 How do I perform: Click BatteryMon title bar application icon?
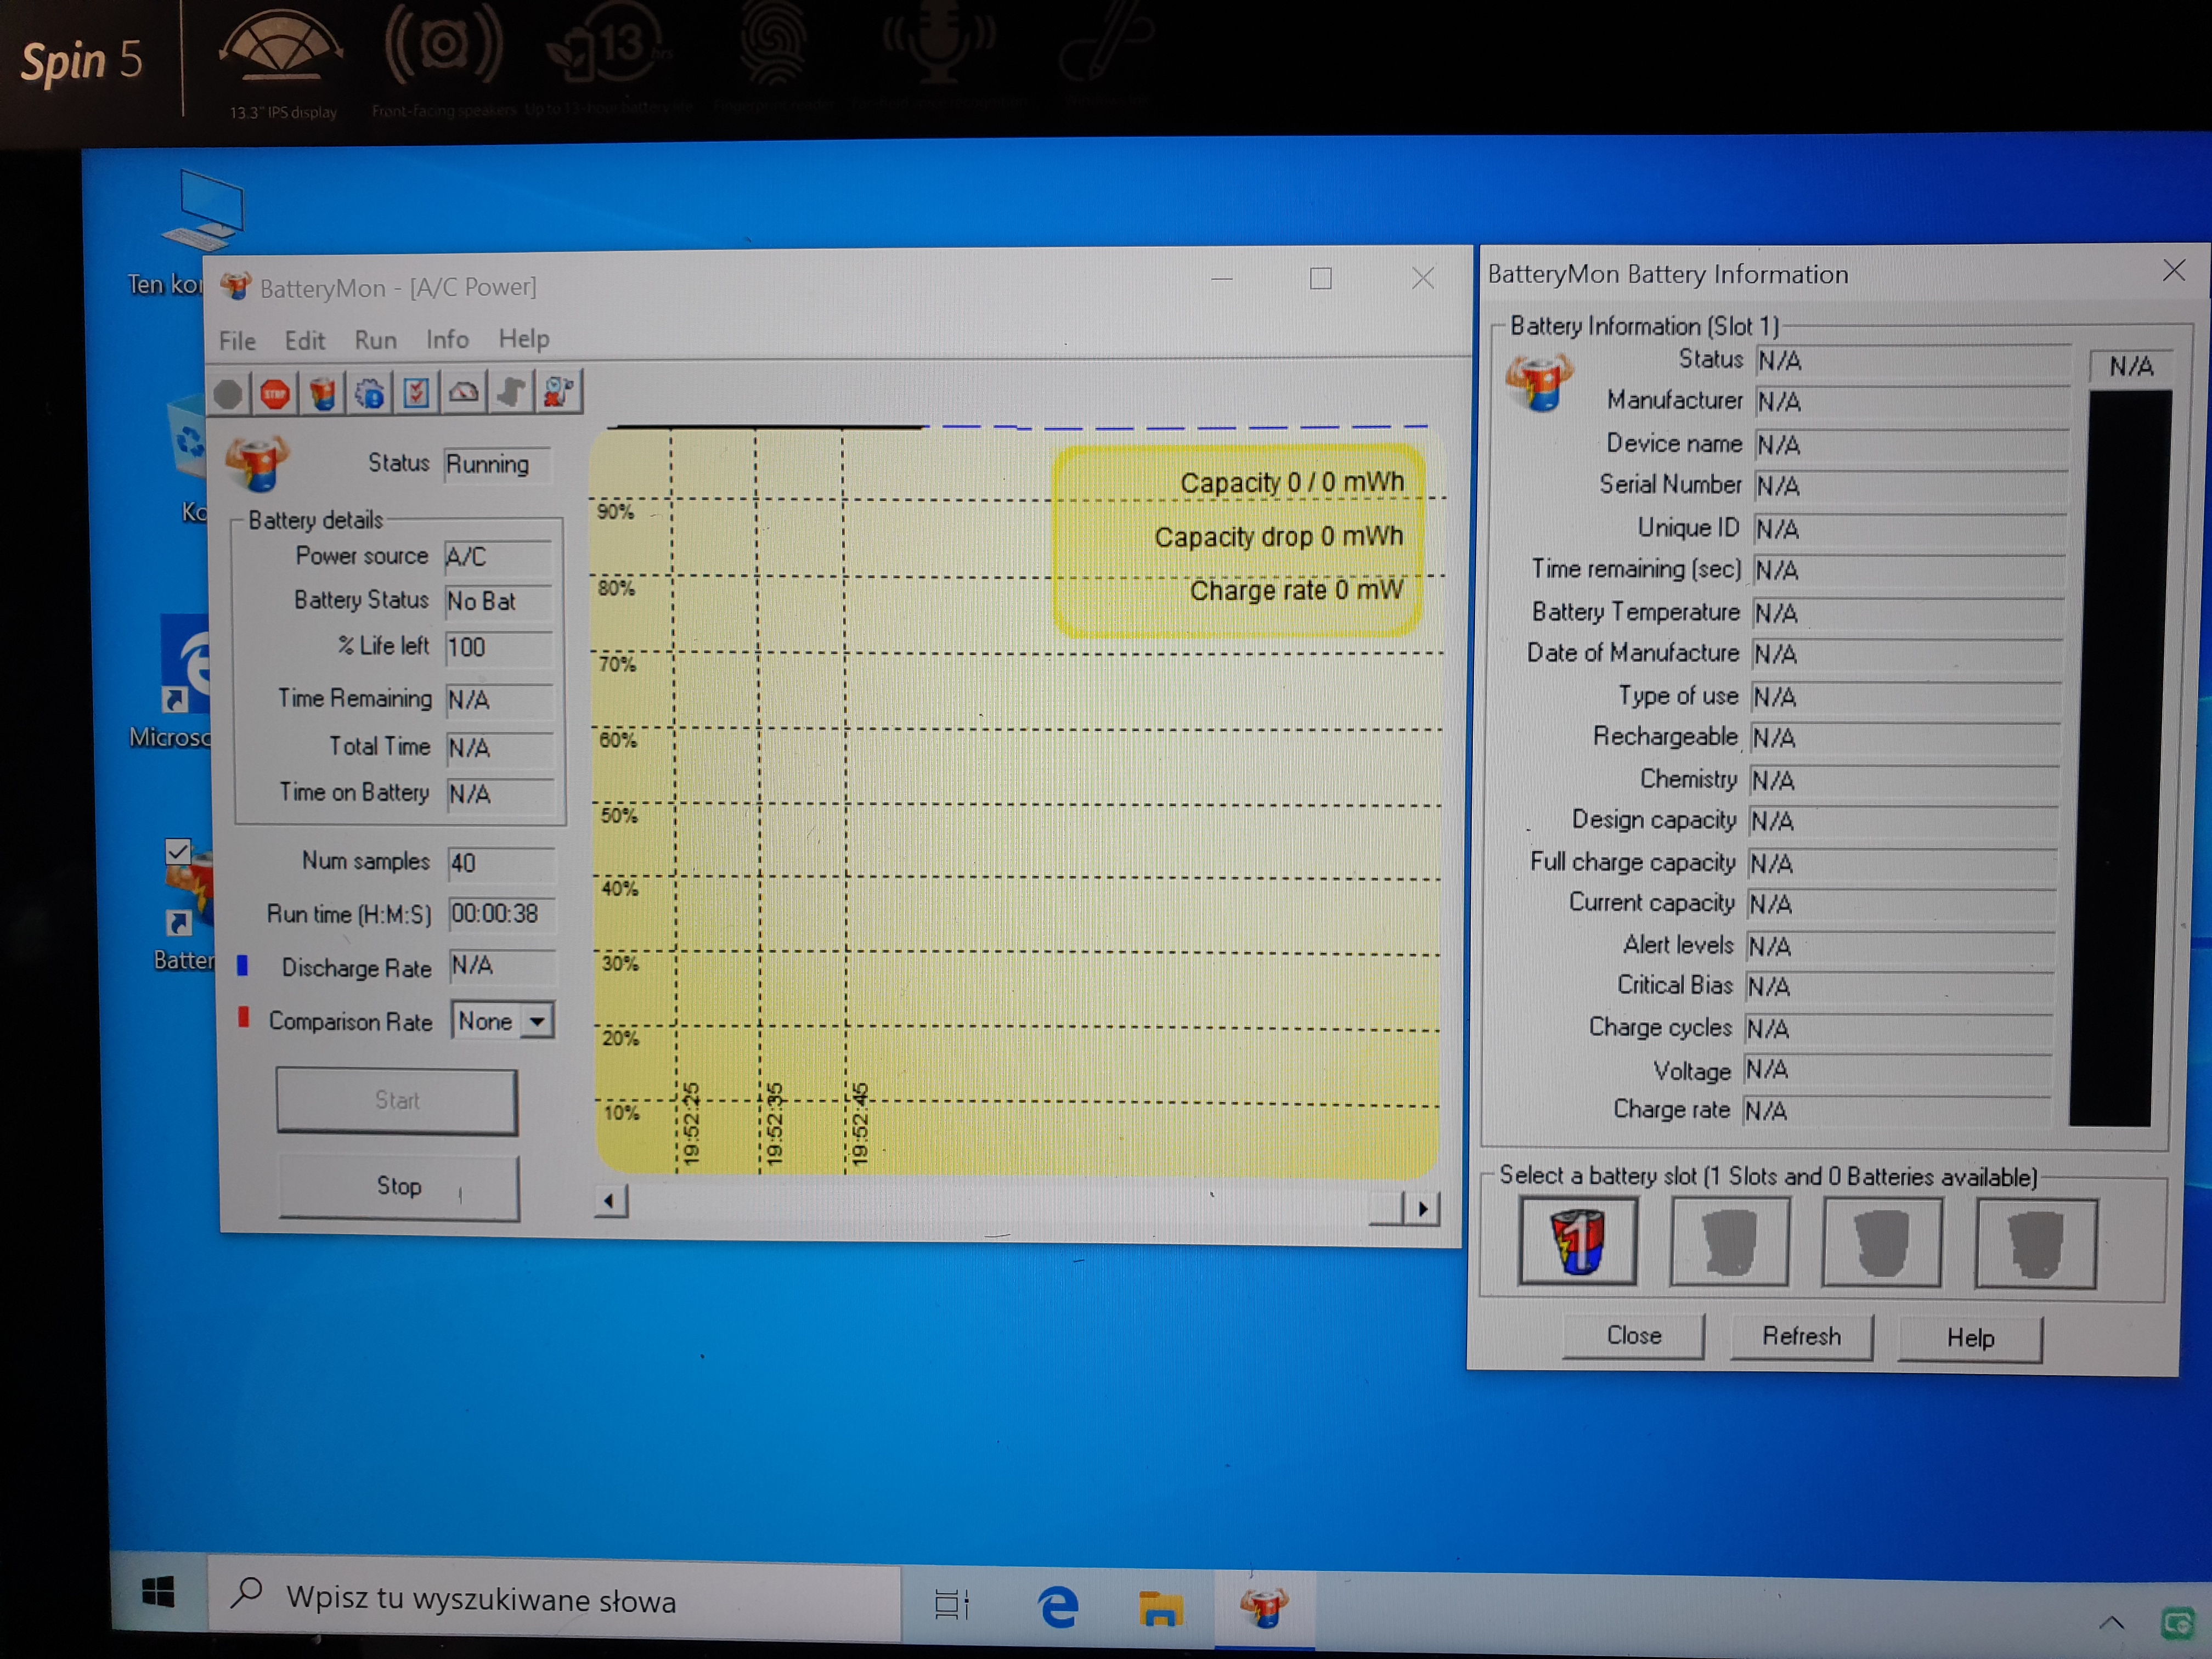point(236,287)
